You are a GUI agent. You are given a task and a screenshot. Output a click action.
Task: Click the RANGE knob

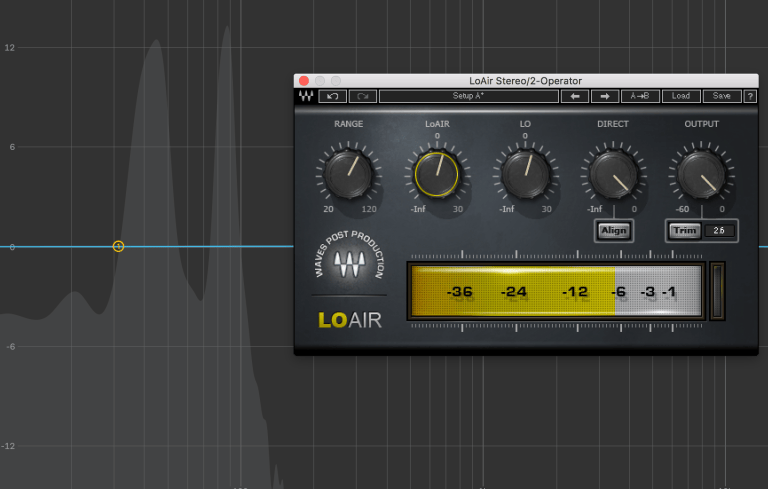(348, 174)
